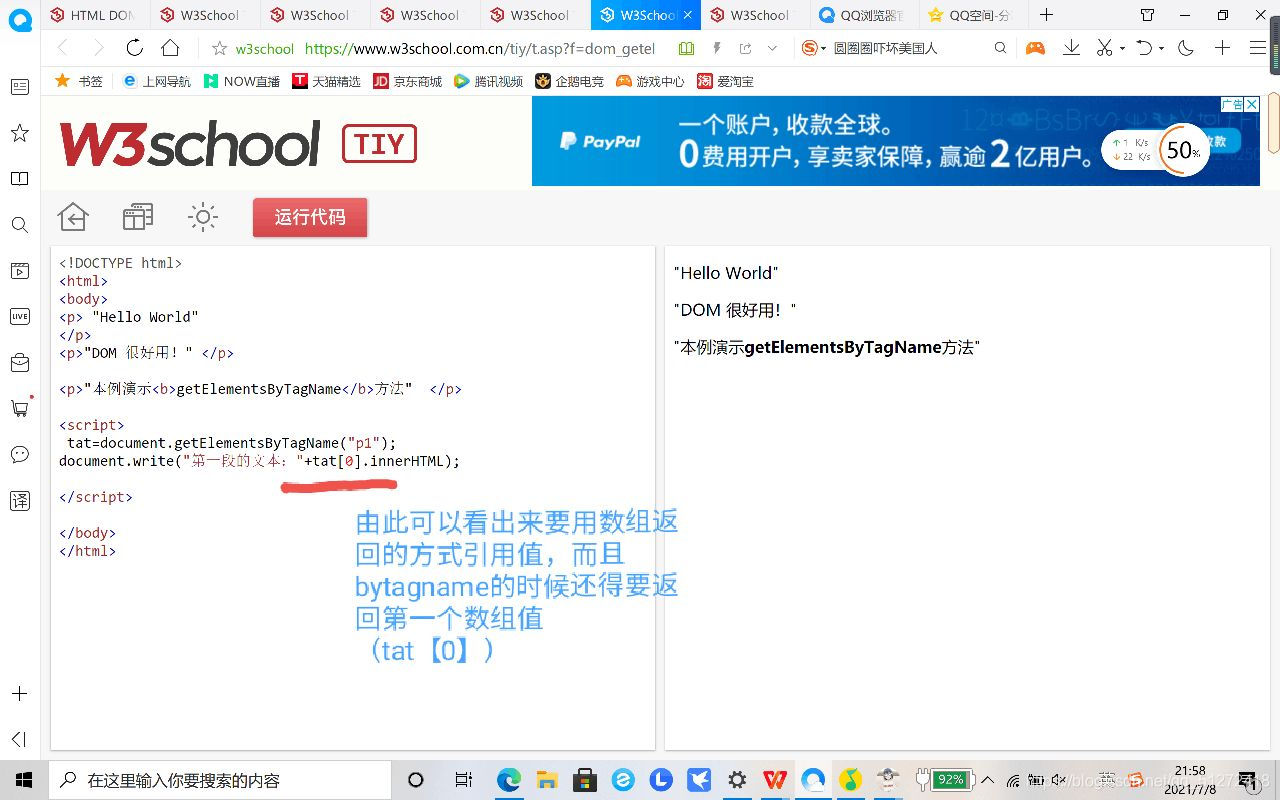The image size is (1280, 800).
Task: Enable reading mode book icon
Action: pos(686,48)
